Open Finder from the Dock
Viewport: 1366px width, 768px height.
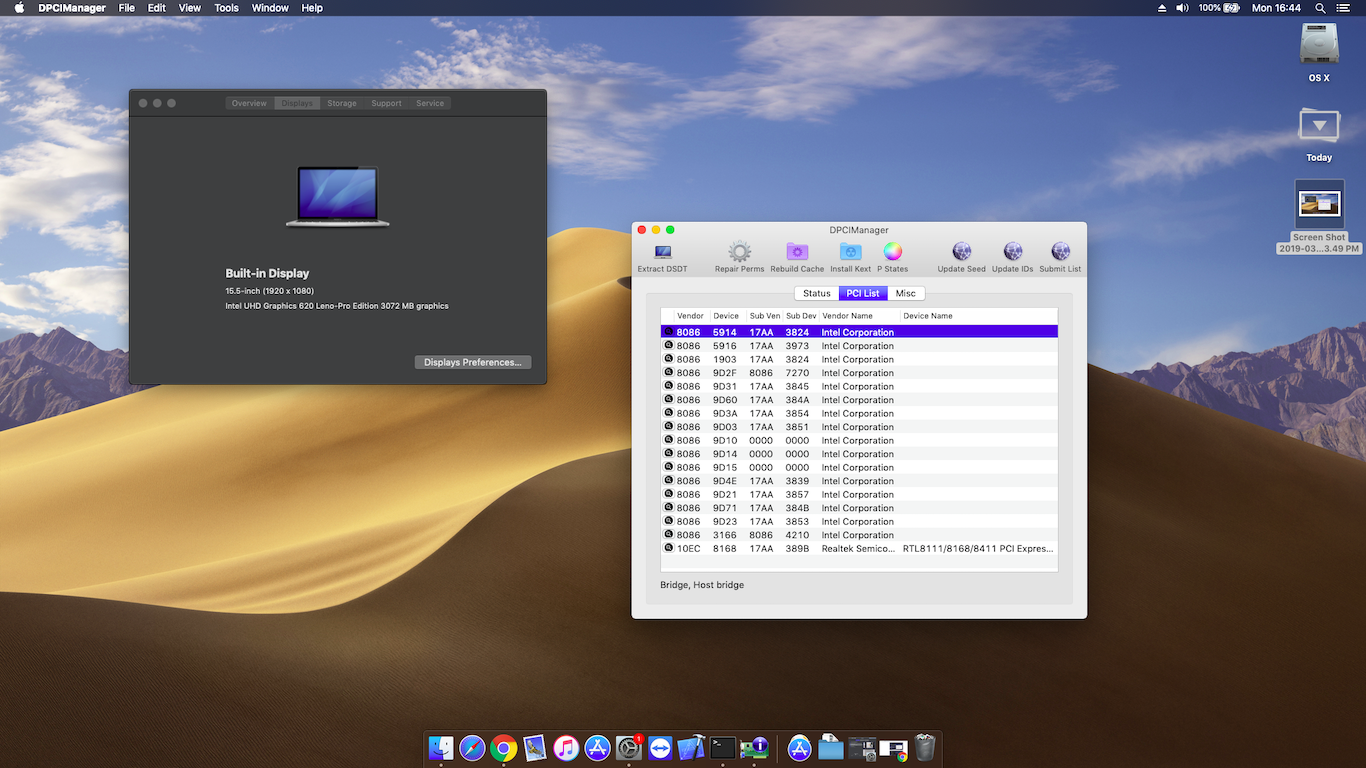pyautogui.click(x=441, y=747)
